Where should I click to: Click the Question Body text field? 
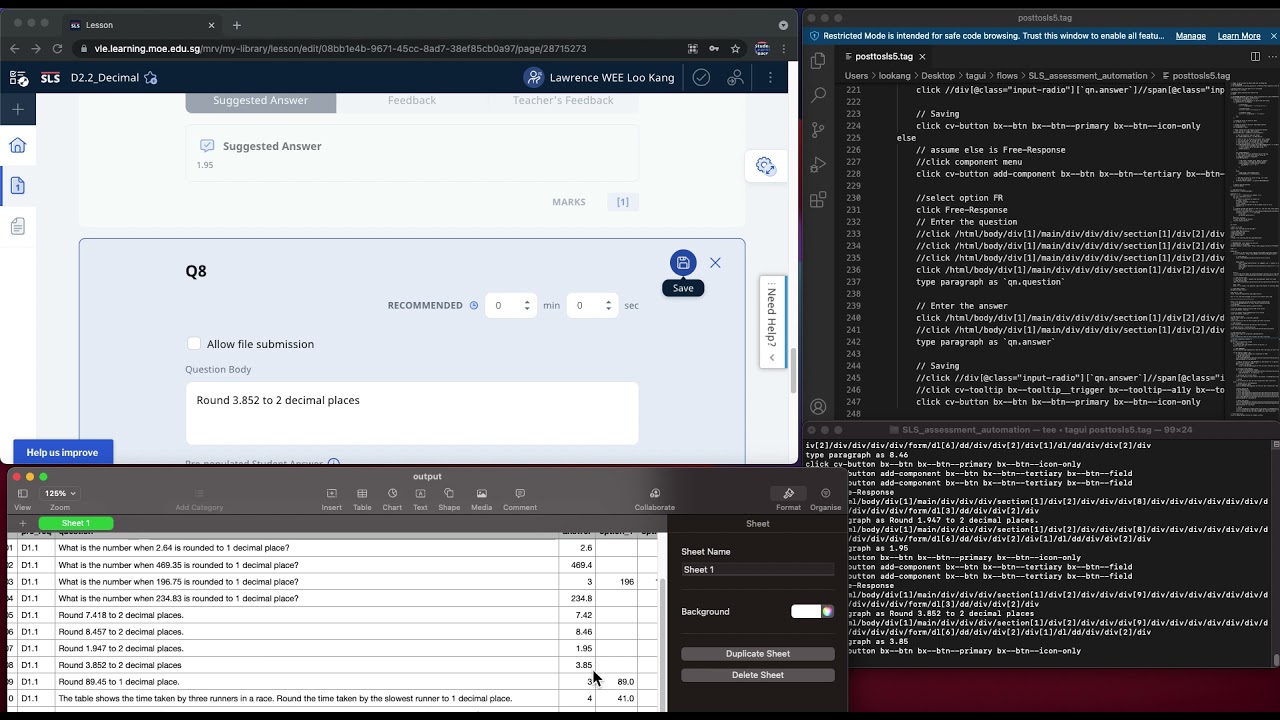coord(412,413)
